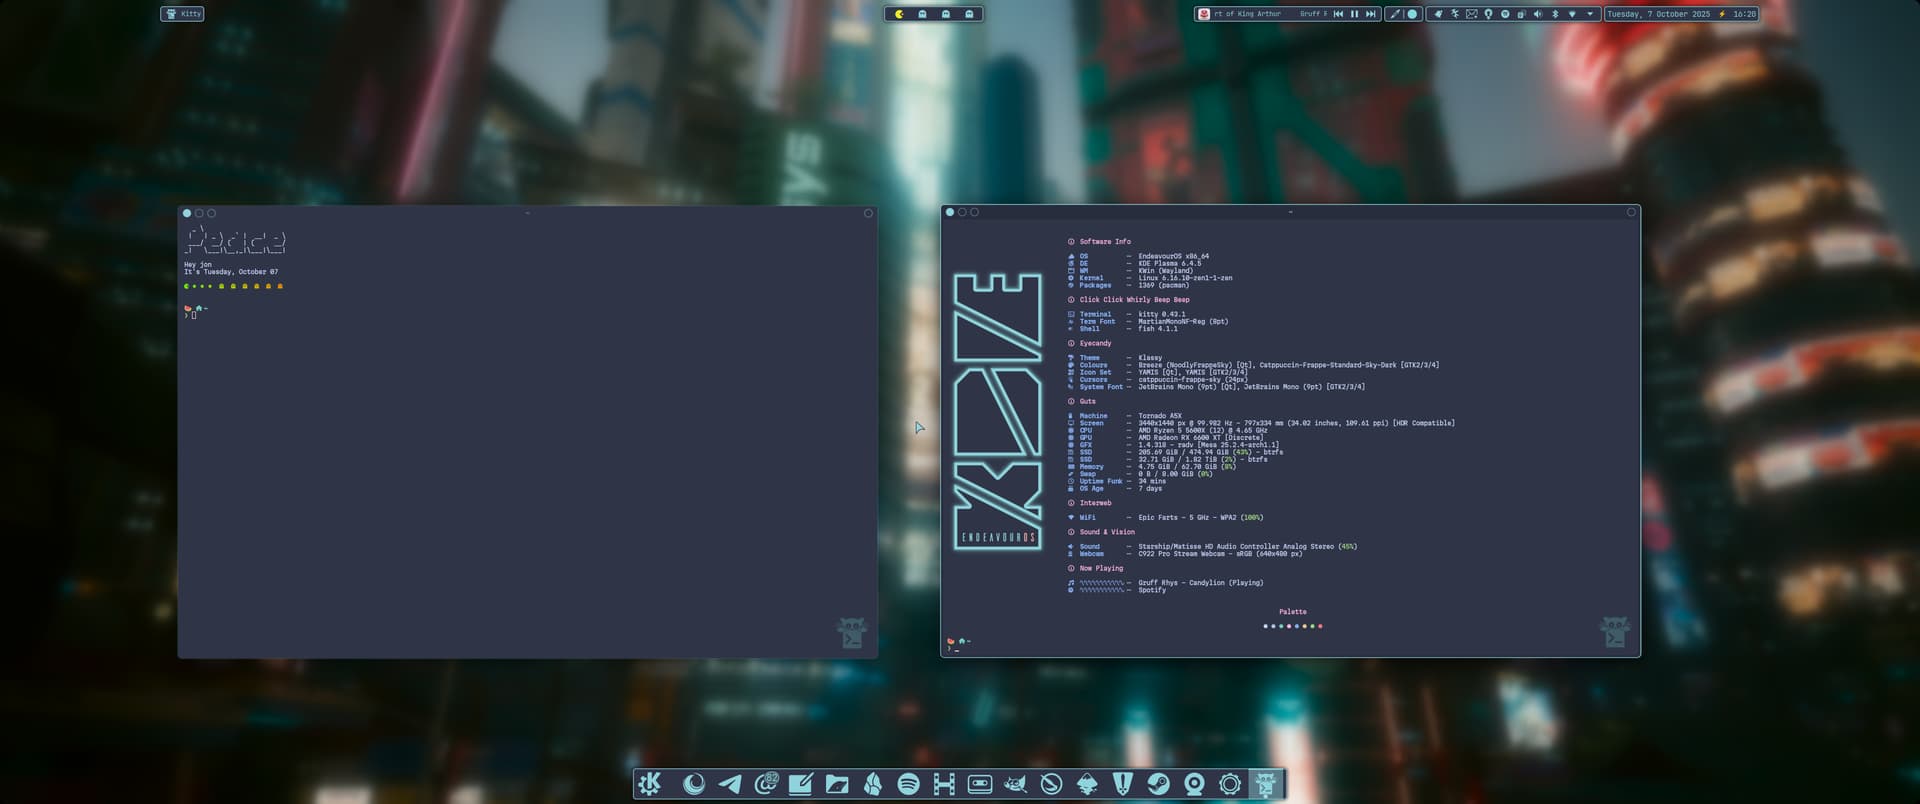Go back to the previous track
Viewport: 1920px width, 804px height.
click(x=1338, y=14)
